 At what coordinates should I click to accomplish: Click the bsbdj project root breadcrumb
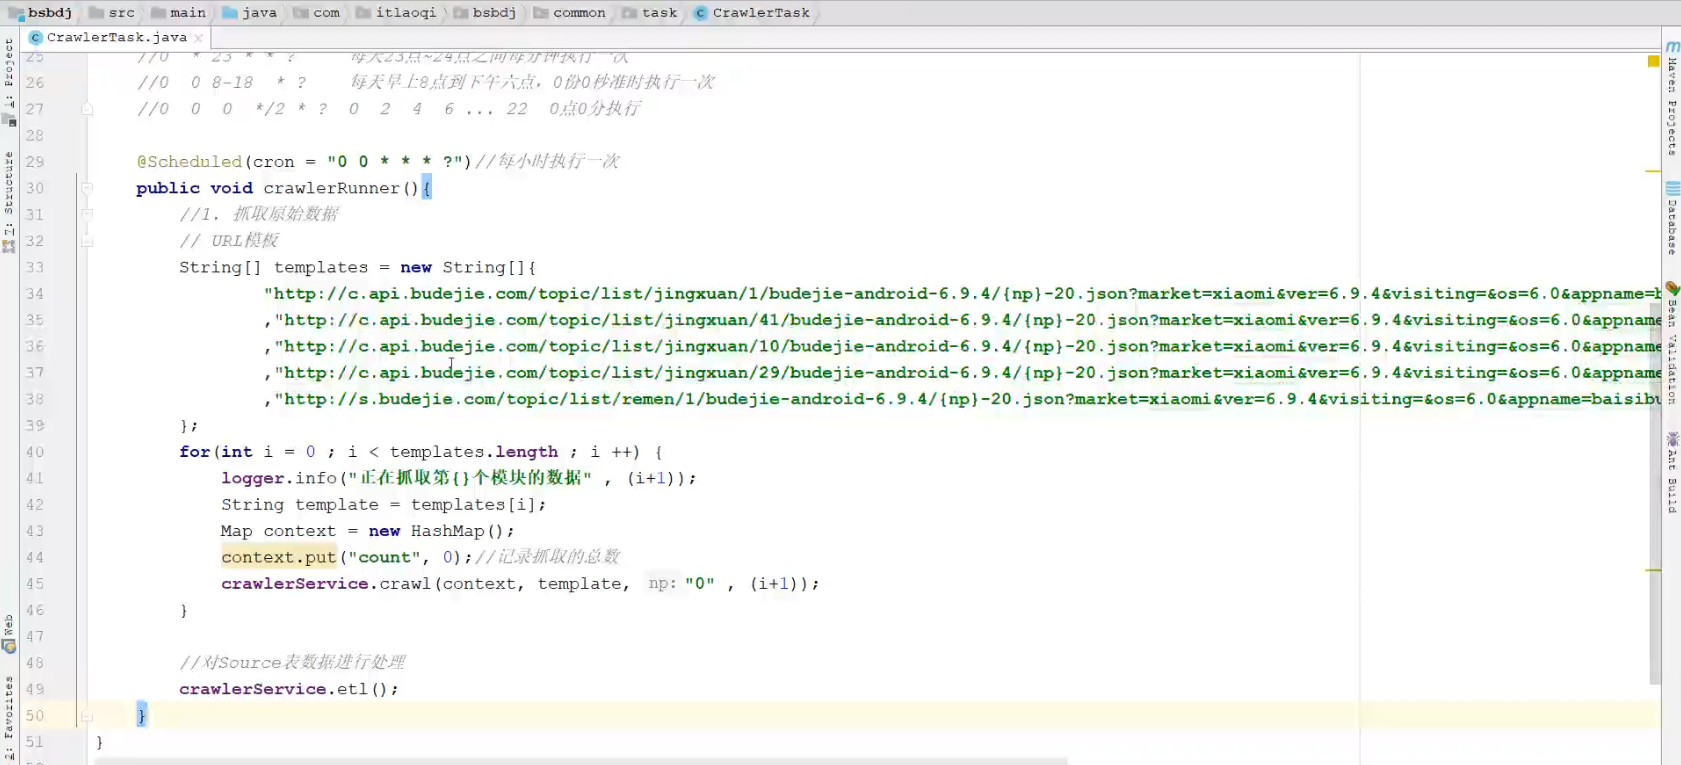tap(40, 13)
